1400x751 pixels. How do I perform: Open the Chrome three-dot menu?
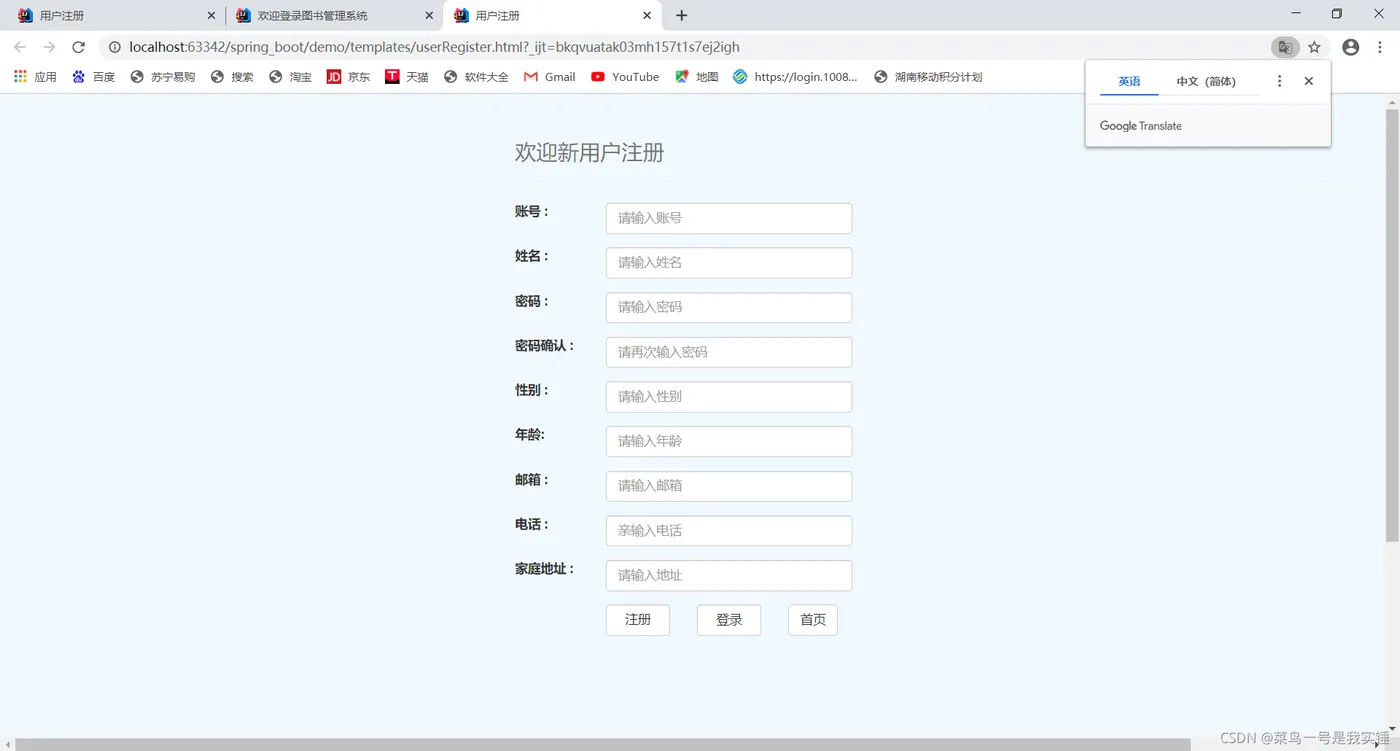[1381, 47]
